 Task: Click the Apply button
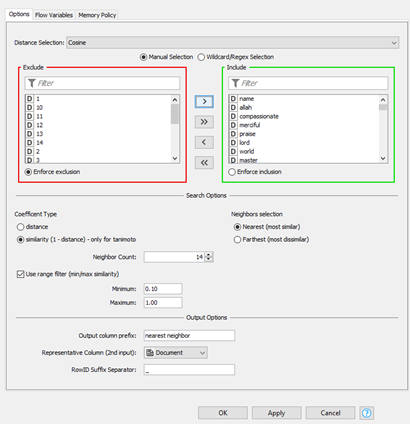(x=276, y=413)
